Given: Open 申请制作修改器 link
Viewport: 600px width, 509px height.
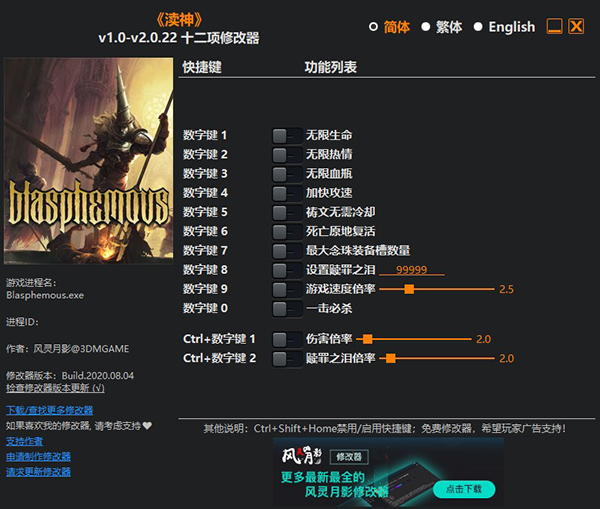Looking at the screenshot, I should coord(38,457).
